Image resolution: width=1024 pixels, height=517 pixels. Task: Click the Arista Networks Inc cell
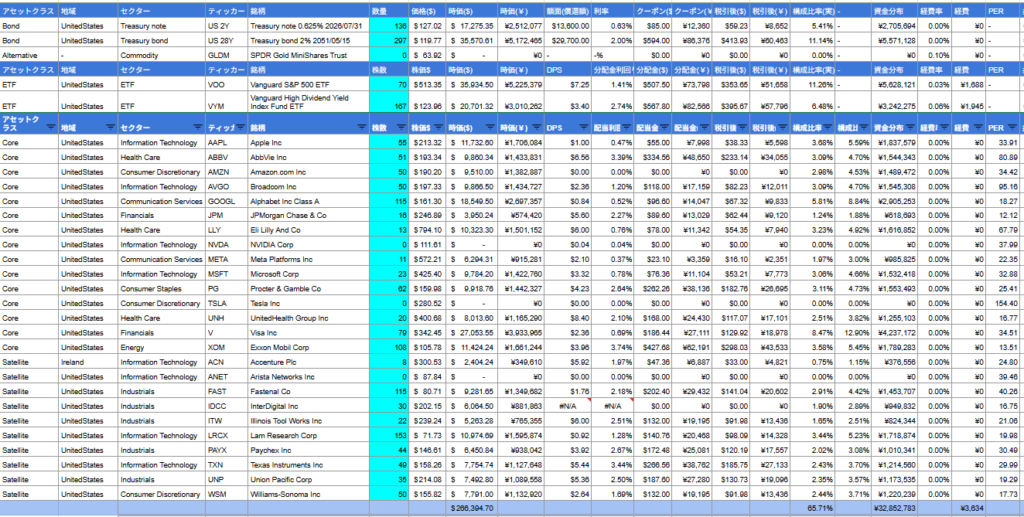(x=308, y=377)
